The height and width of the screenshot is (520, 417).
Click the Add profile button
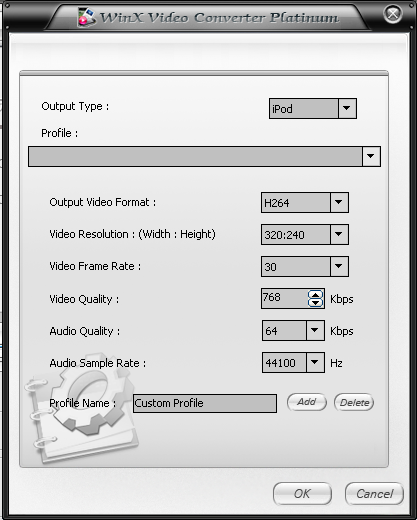pyautogui.click(x=307, y=402)
